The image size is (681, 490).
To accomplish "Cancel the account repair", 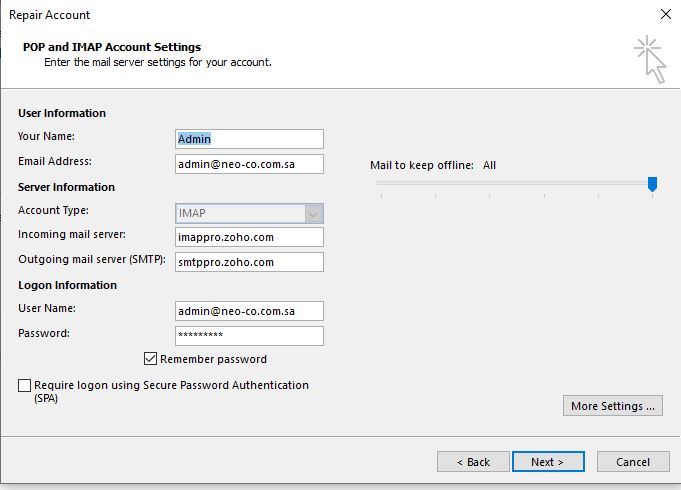I will (x=633, y=462).
